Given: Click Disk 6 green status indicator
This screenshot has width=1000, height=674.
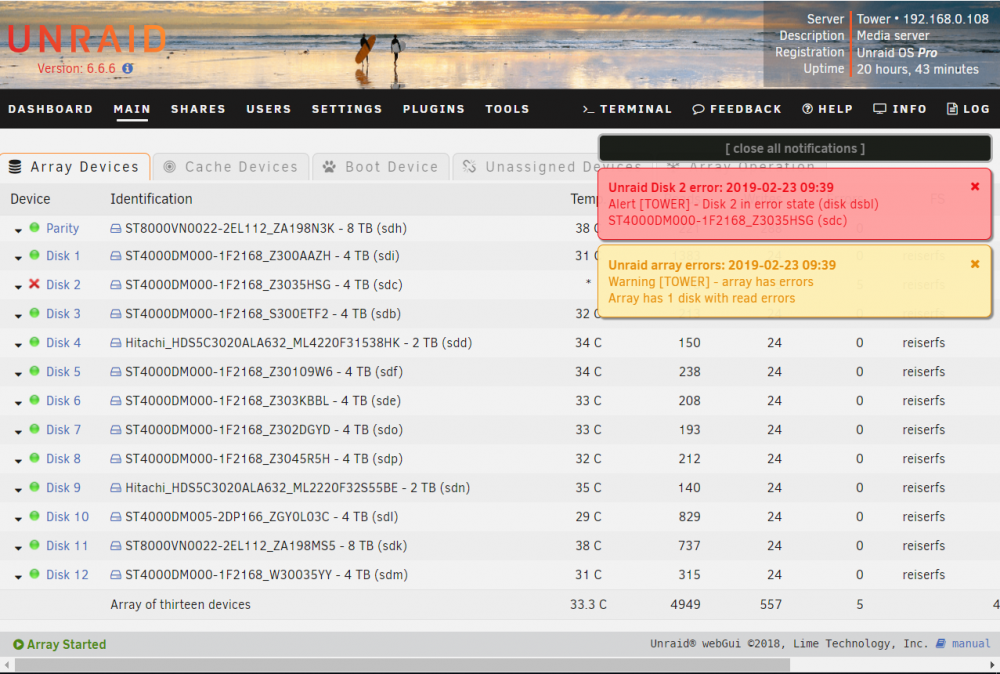Looking at the screenshot, I should click(x=34, y=400).
